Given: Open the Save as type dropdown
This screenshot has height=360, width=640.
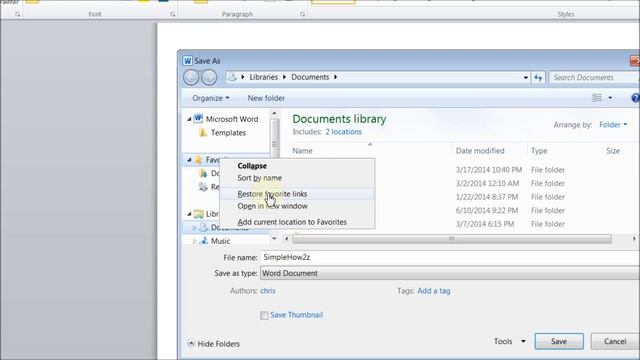Looking at the screenshot, I should [450, 273].
